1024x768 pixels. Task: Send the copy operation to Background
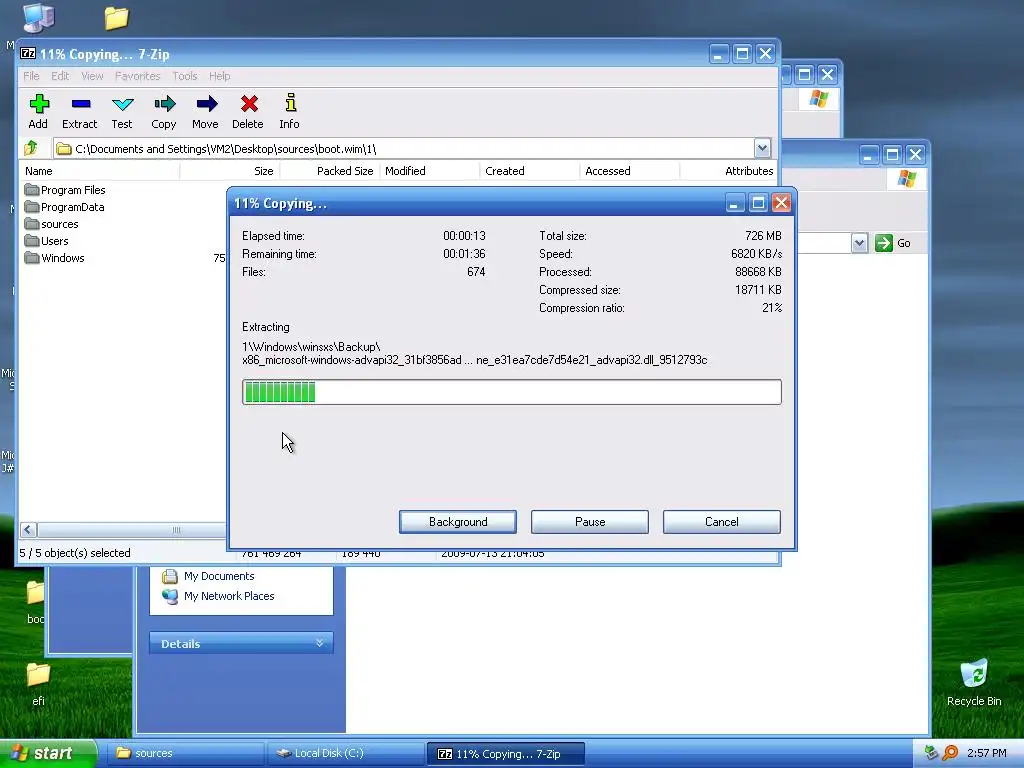click(458, 522)
